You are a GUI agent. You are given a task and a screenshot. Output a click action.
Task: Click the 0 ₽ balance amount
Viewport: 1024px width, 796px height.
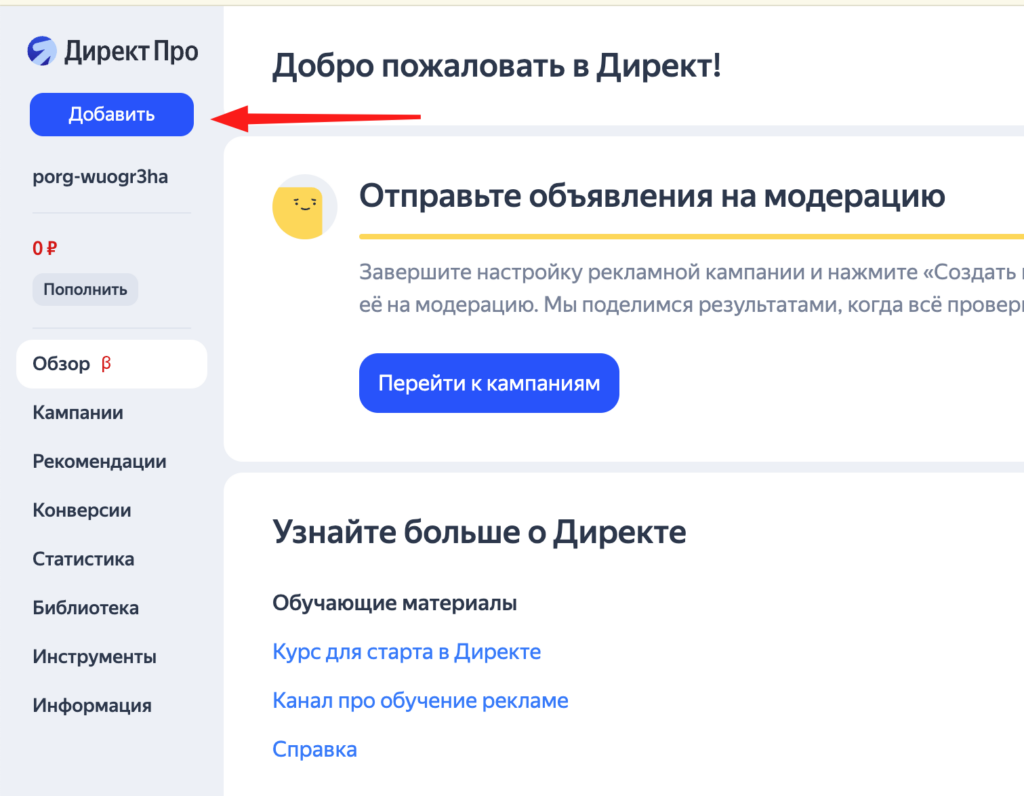pos(44,248)
